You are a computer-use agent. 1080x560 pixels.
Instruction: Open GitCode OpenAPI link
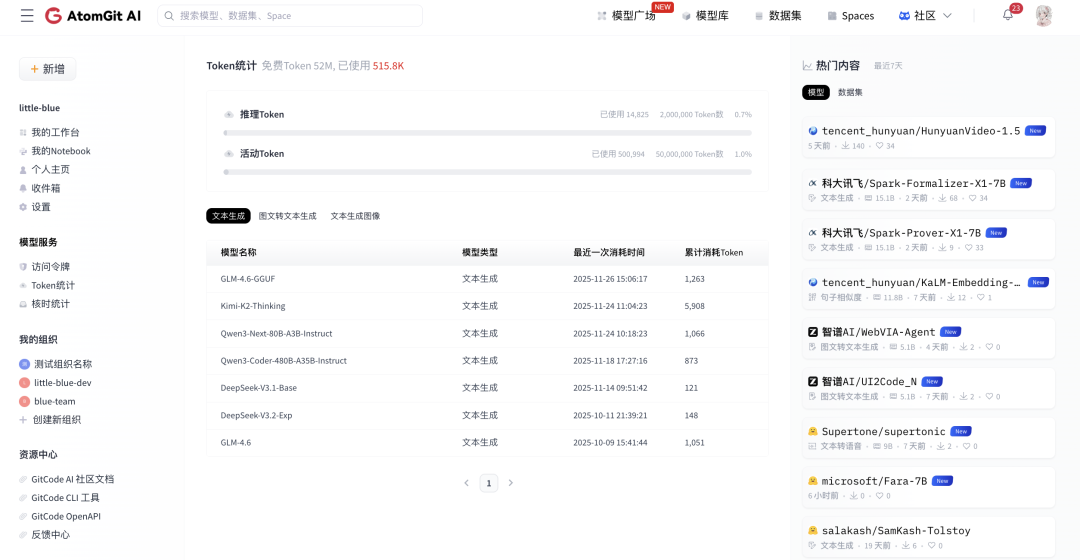tap(65, 516)
